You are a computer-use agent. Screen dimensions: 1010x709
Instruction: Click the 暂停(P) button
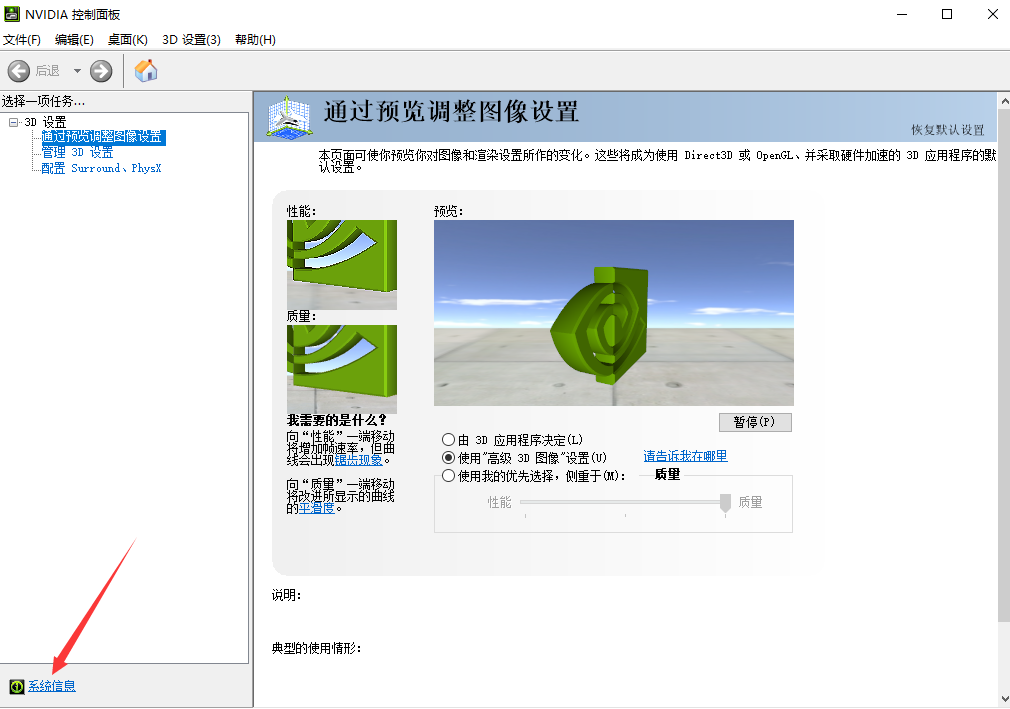click(x=755, y=422)
